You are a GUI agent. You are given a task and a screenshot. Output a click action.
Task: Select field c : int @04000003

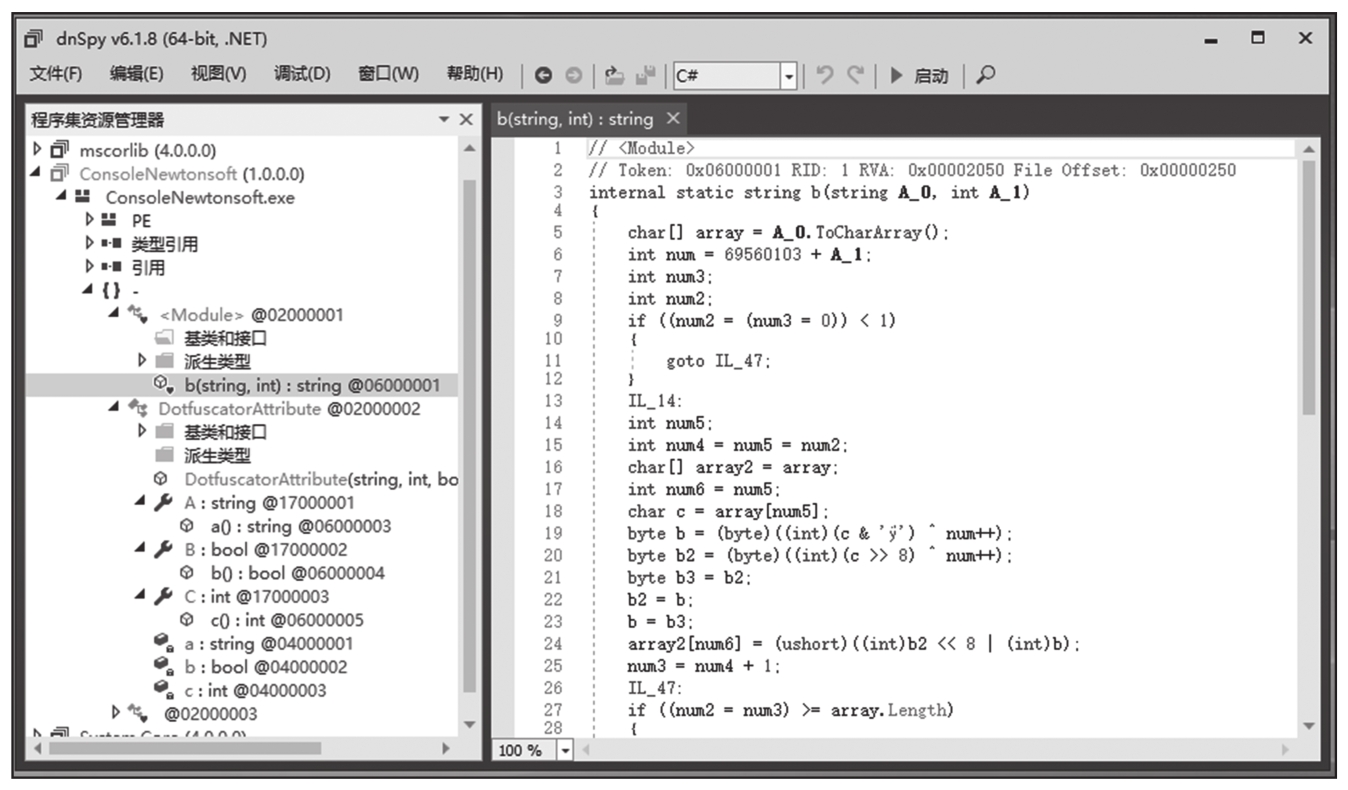255,690
